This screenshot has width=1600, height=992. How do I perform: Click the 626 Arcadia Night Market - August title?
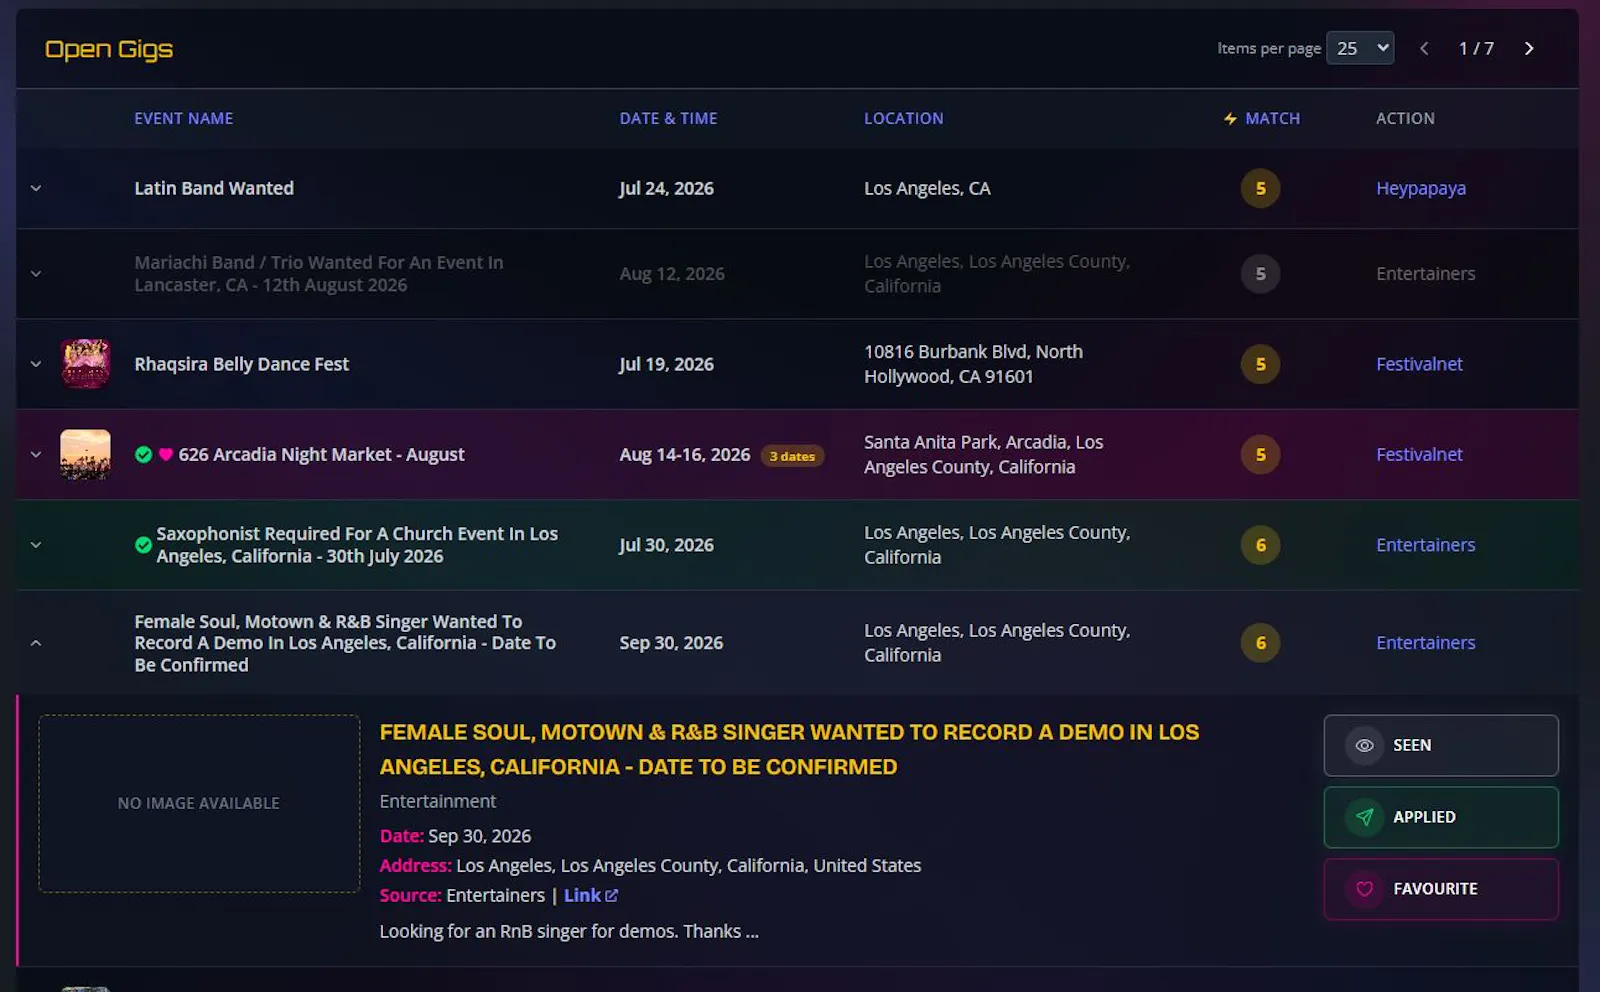pyautogui.click(x=321, y=454)
